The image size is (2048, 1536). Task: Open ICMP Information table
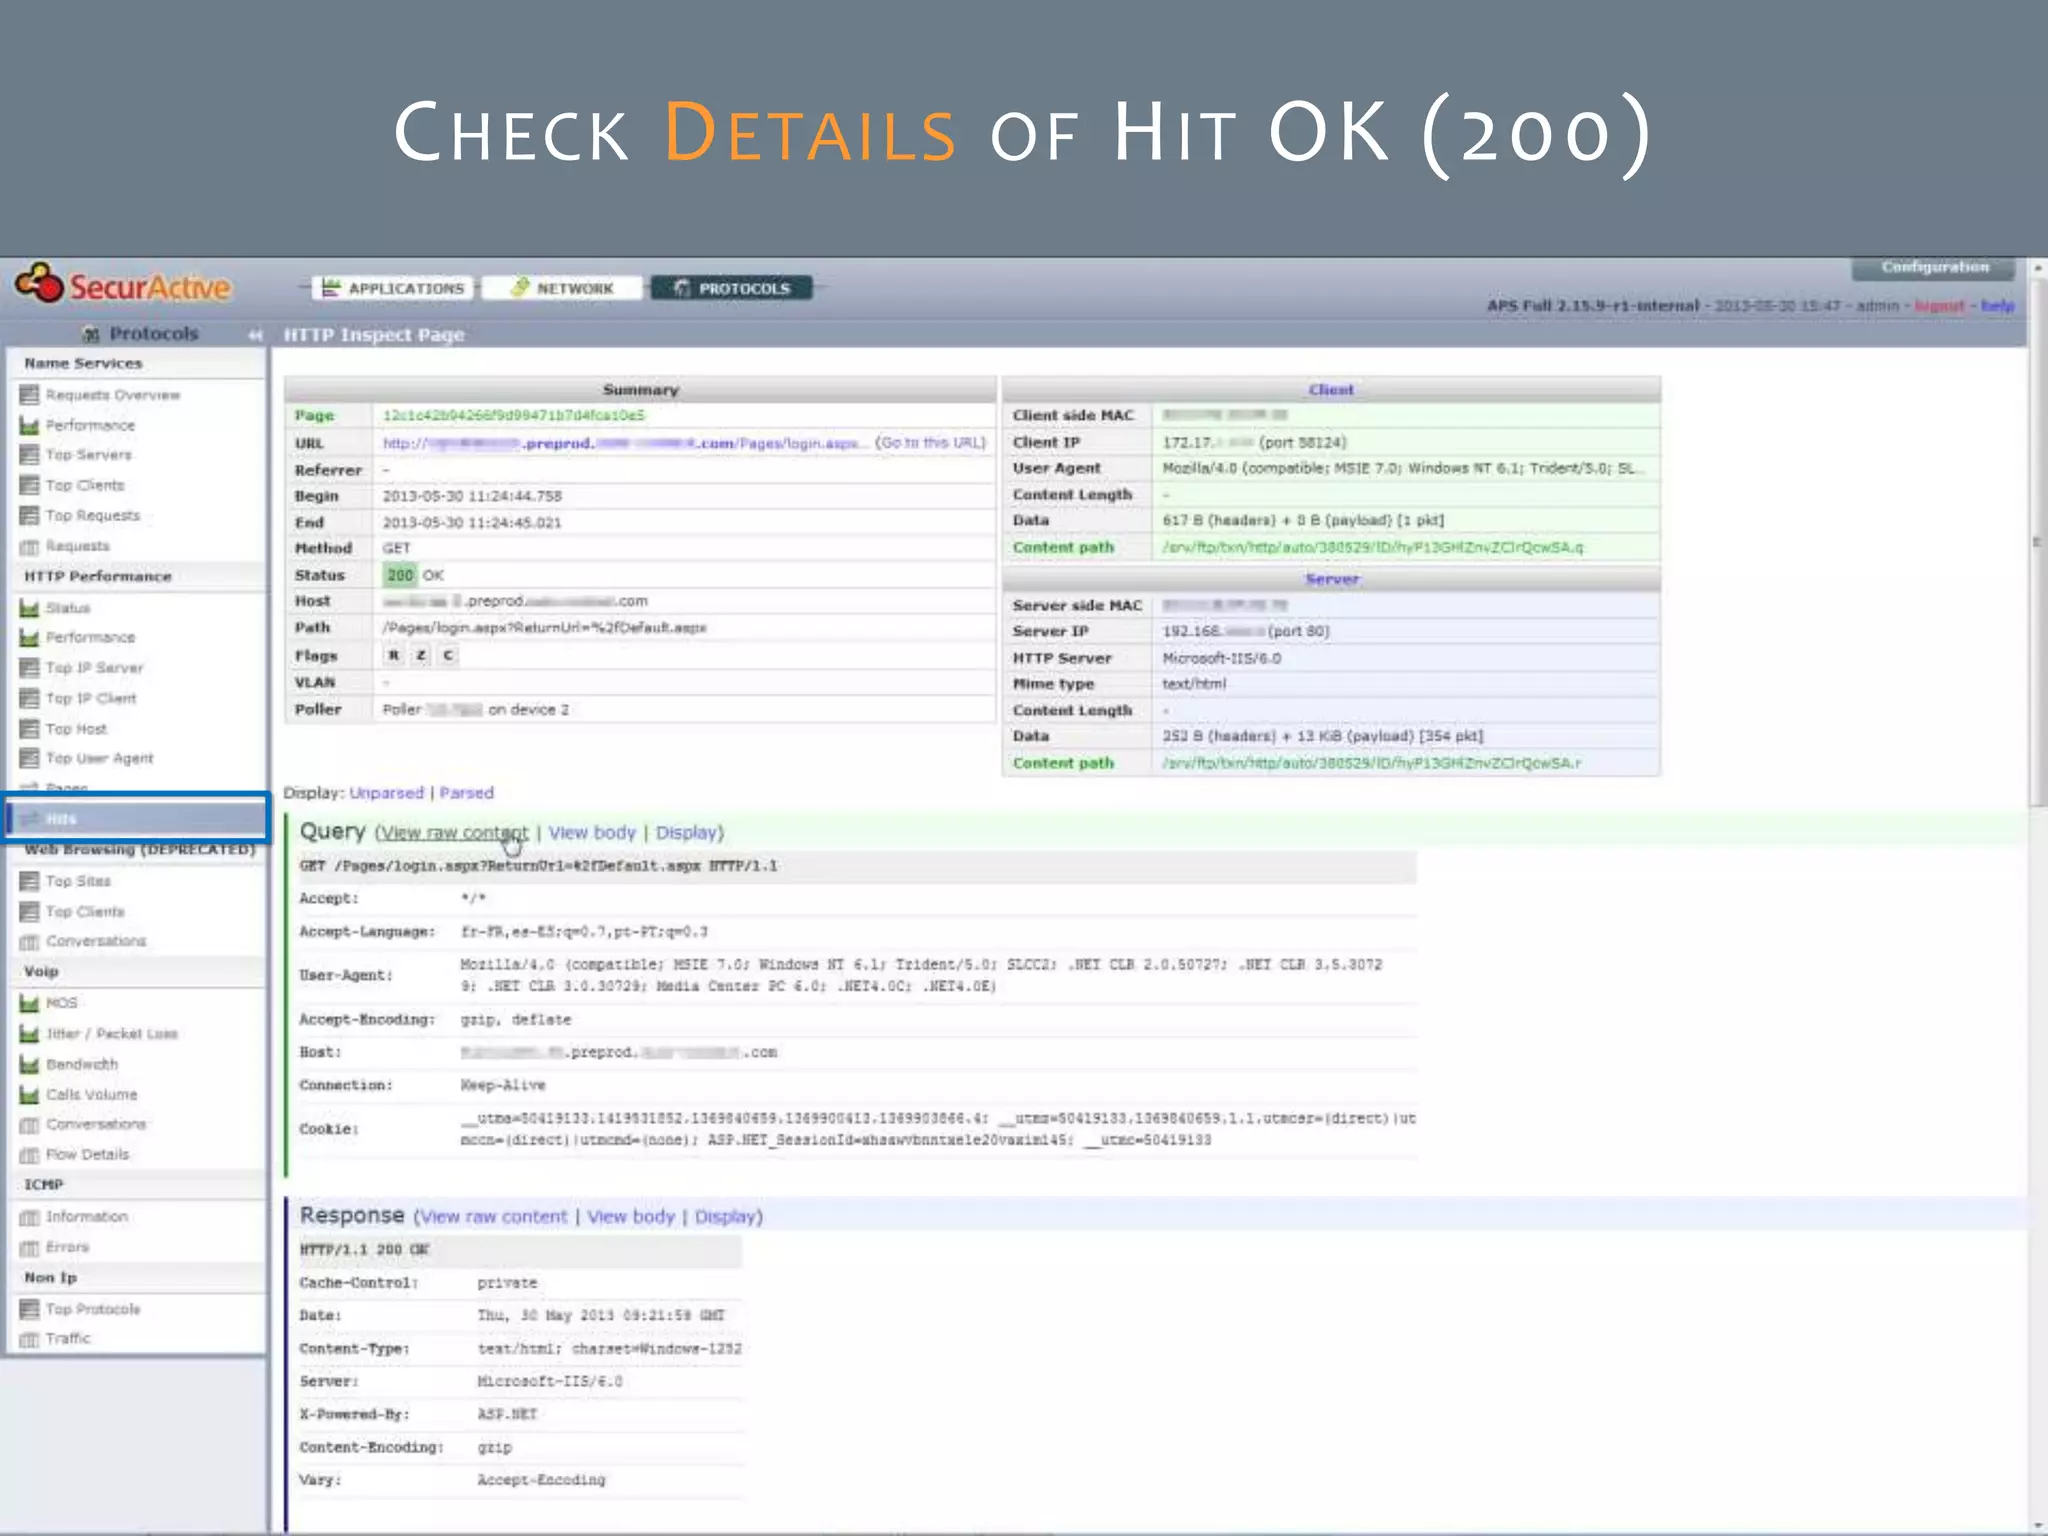[x=87, y=1217]
